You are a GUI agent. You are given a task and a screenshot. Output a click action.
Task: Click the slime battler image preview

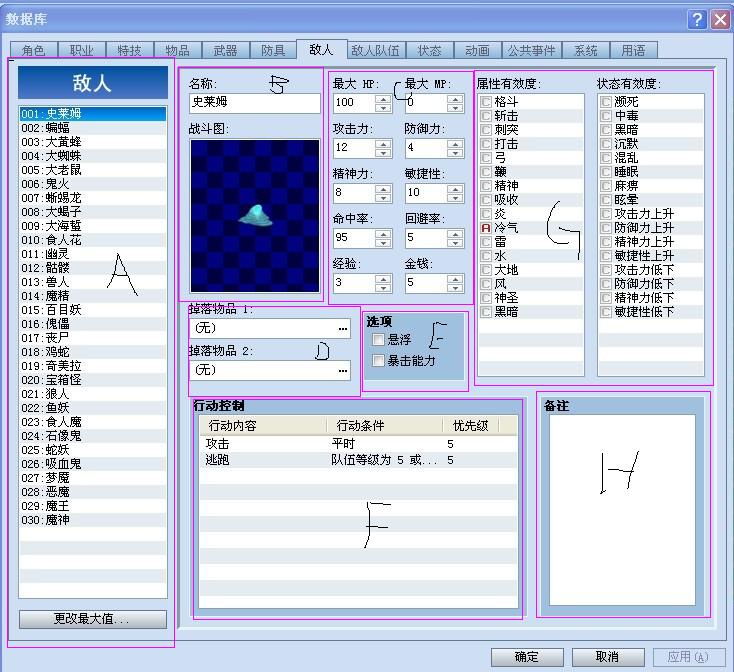255,216
